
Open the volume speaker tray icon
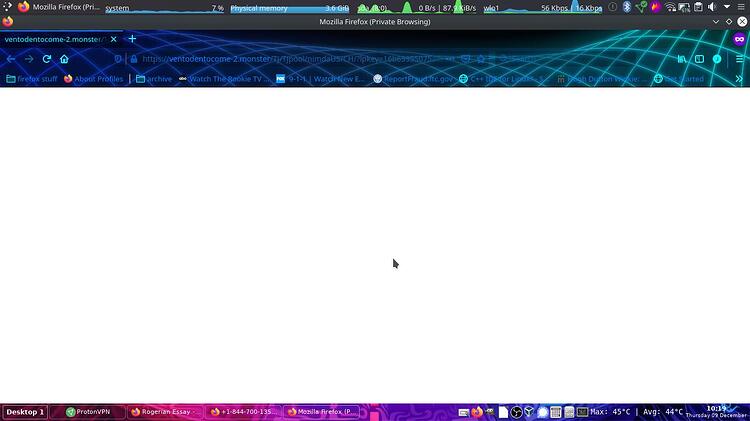point(712,7)
